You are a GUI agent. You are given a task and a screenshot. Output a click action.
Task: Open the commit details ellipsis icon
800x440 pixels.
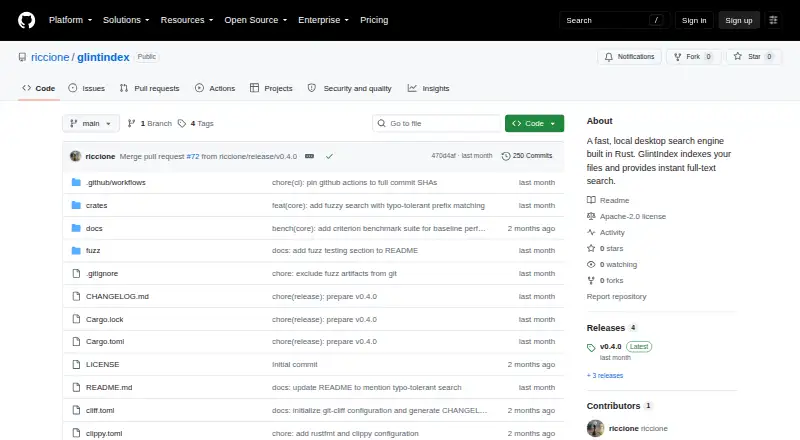click(309, 156)
